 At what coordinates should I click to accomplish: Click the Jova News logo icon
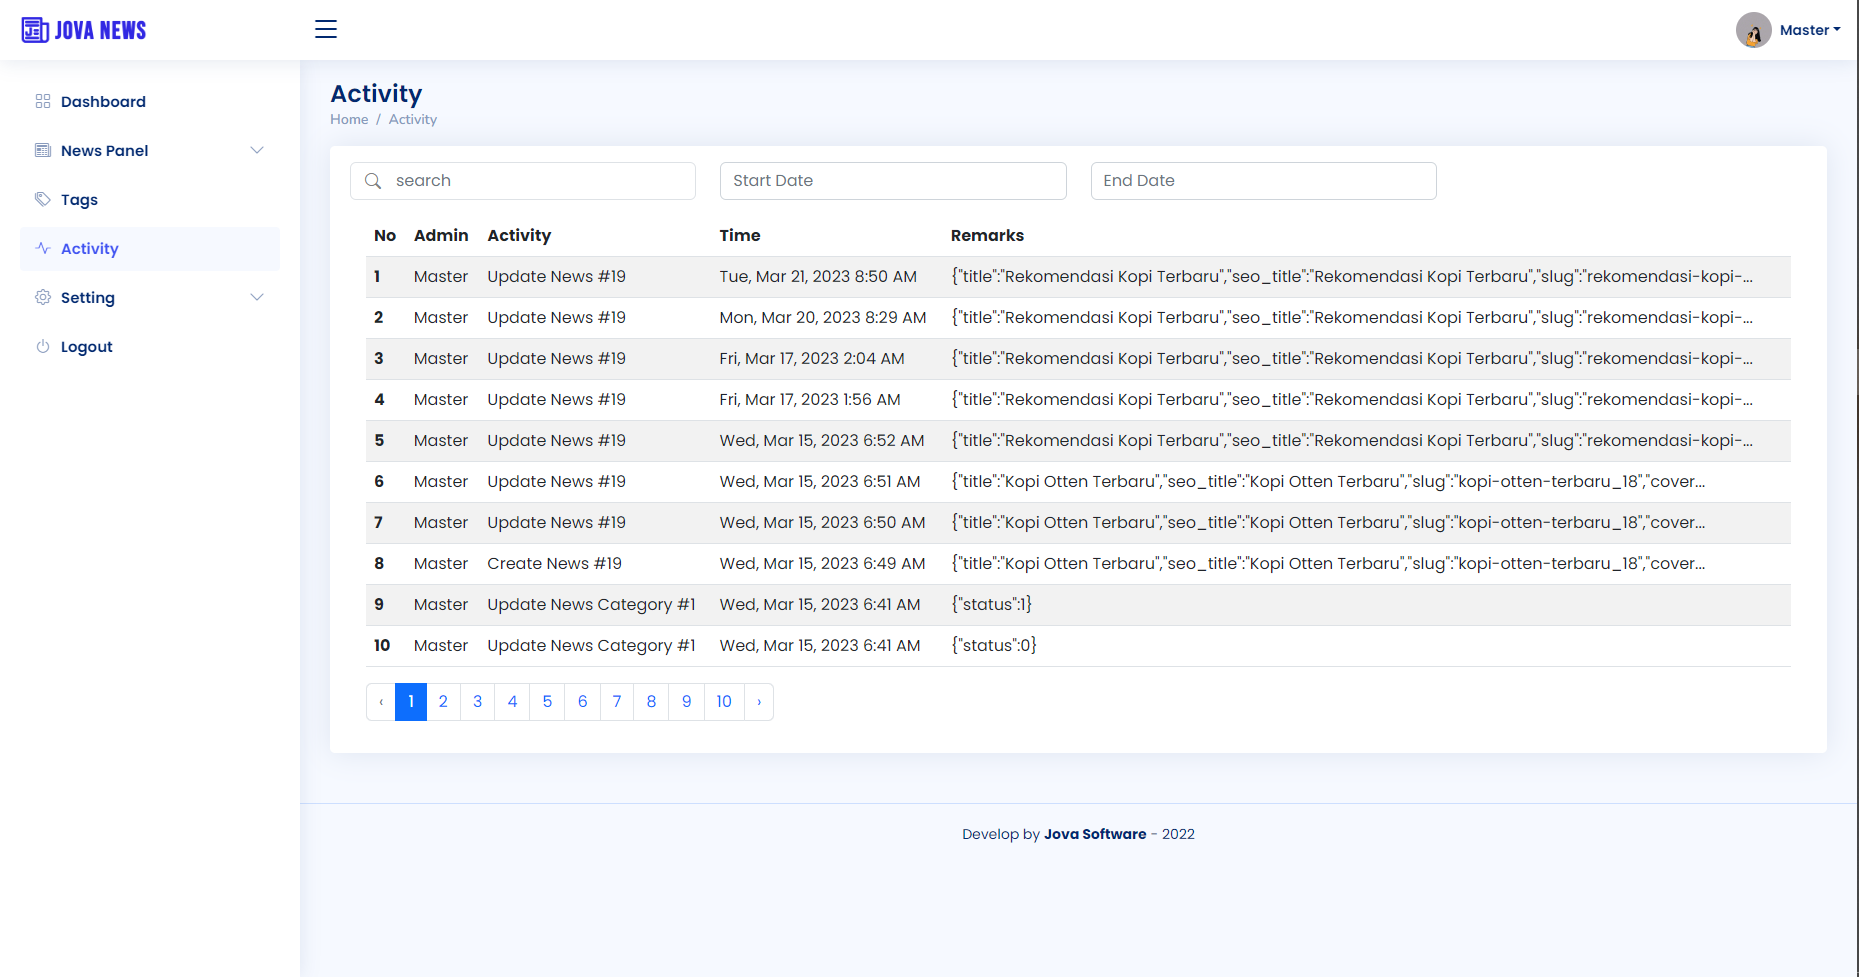coord(35,30)
